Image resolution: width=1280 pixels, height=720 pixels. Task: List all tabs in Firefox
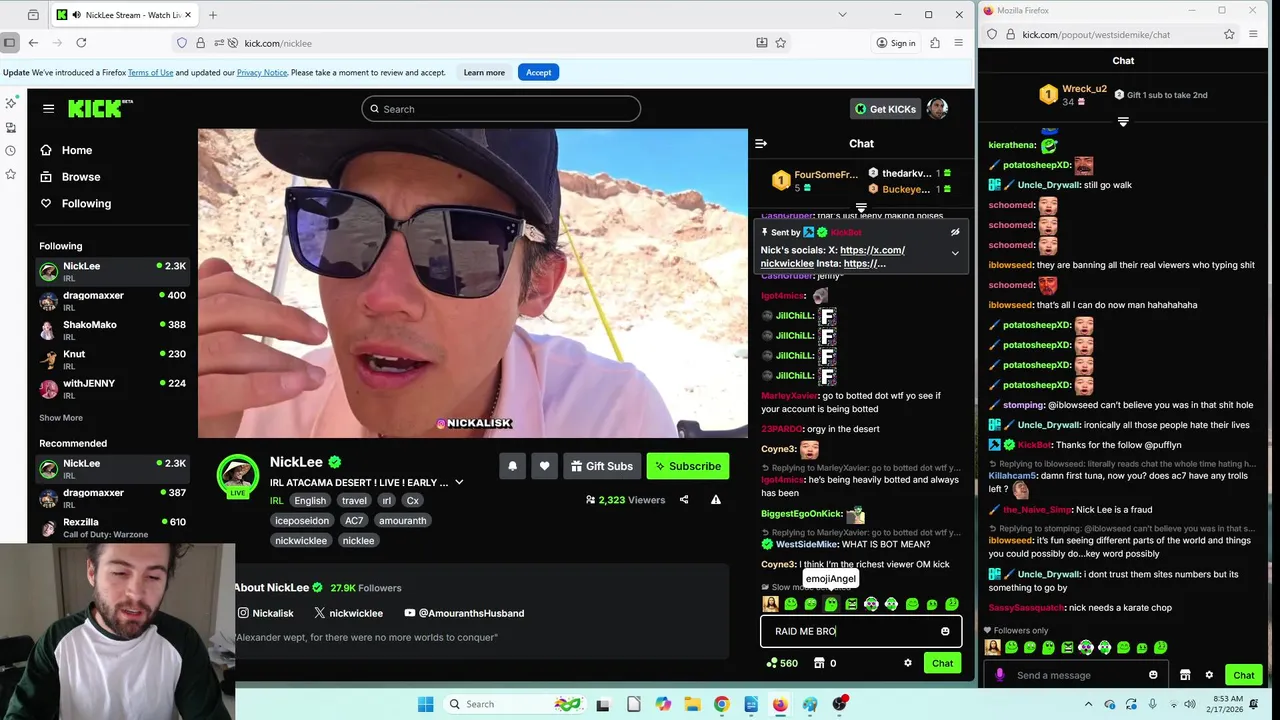(842, 15)
